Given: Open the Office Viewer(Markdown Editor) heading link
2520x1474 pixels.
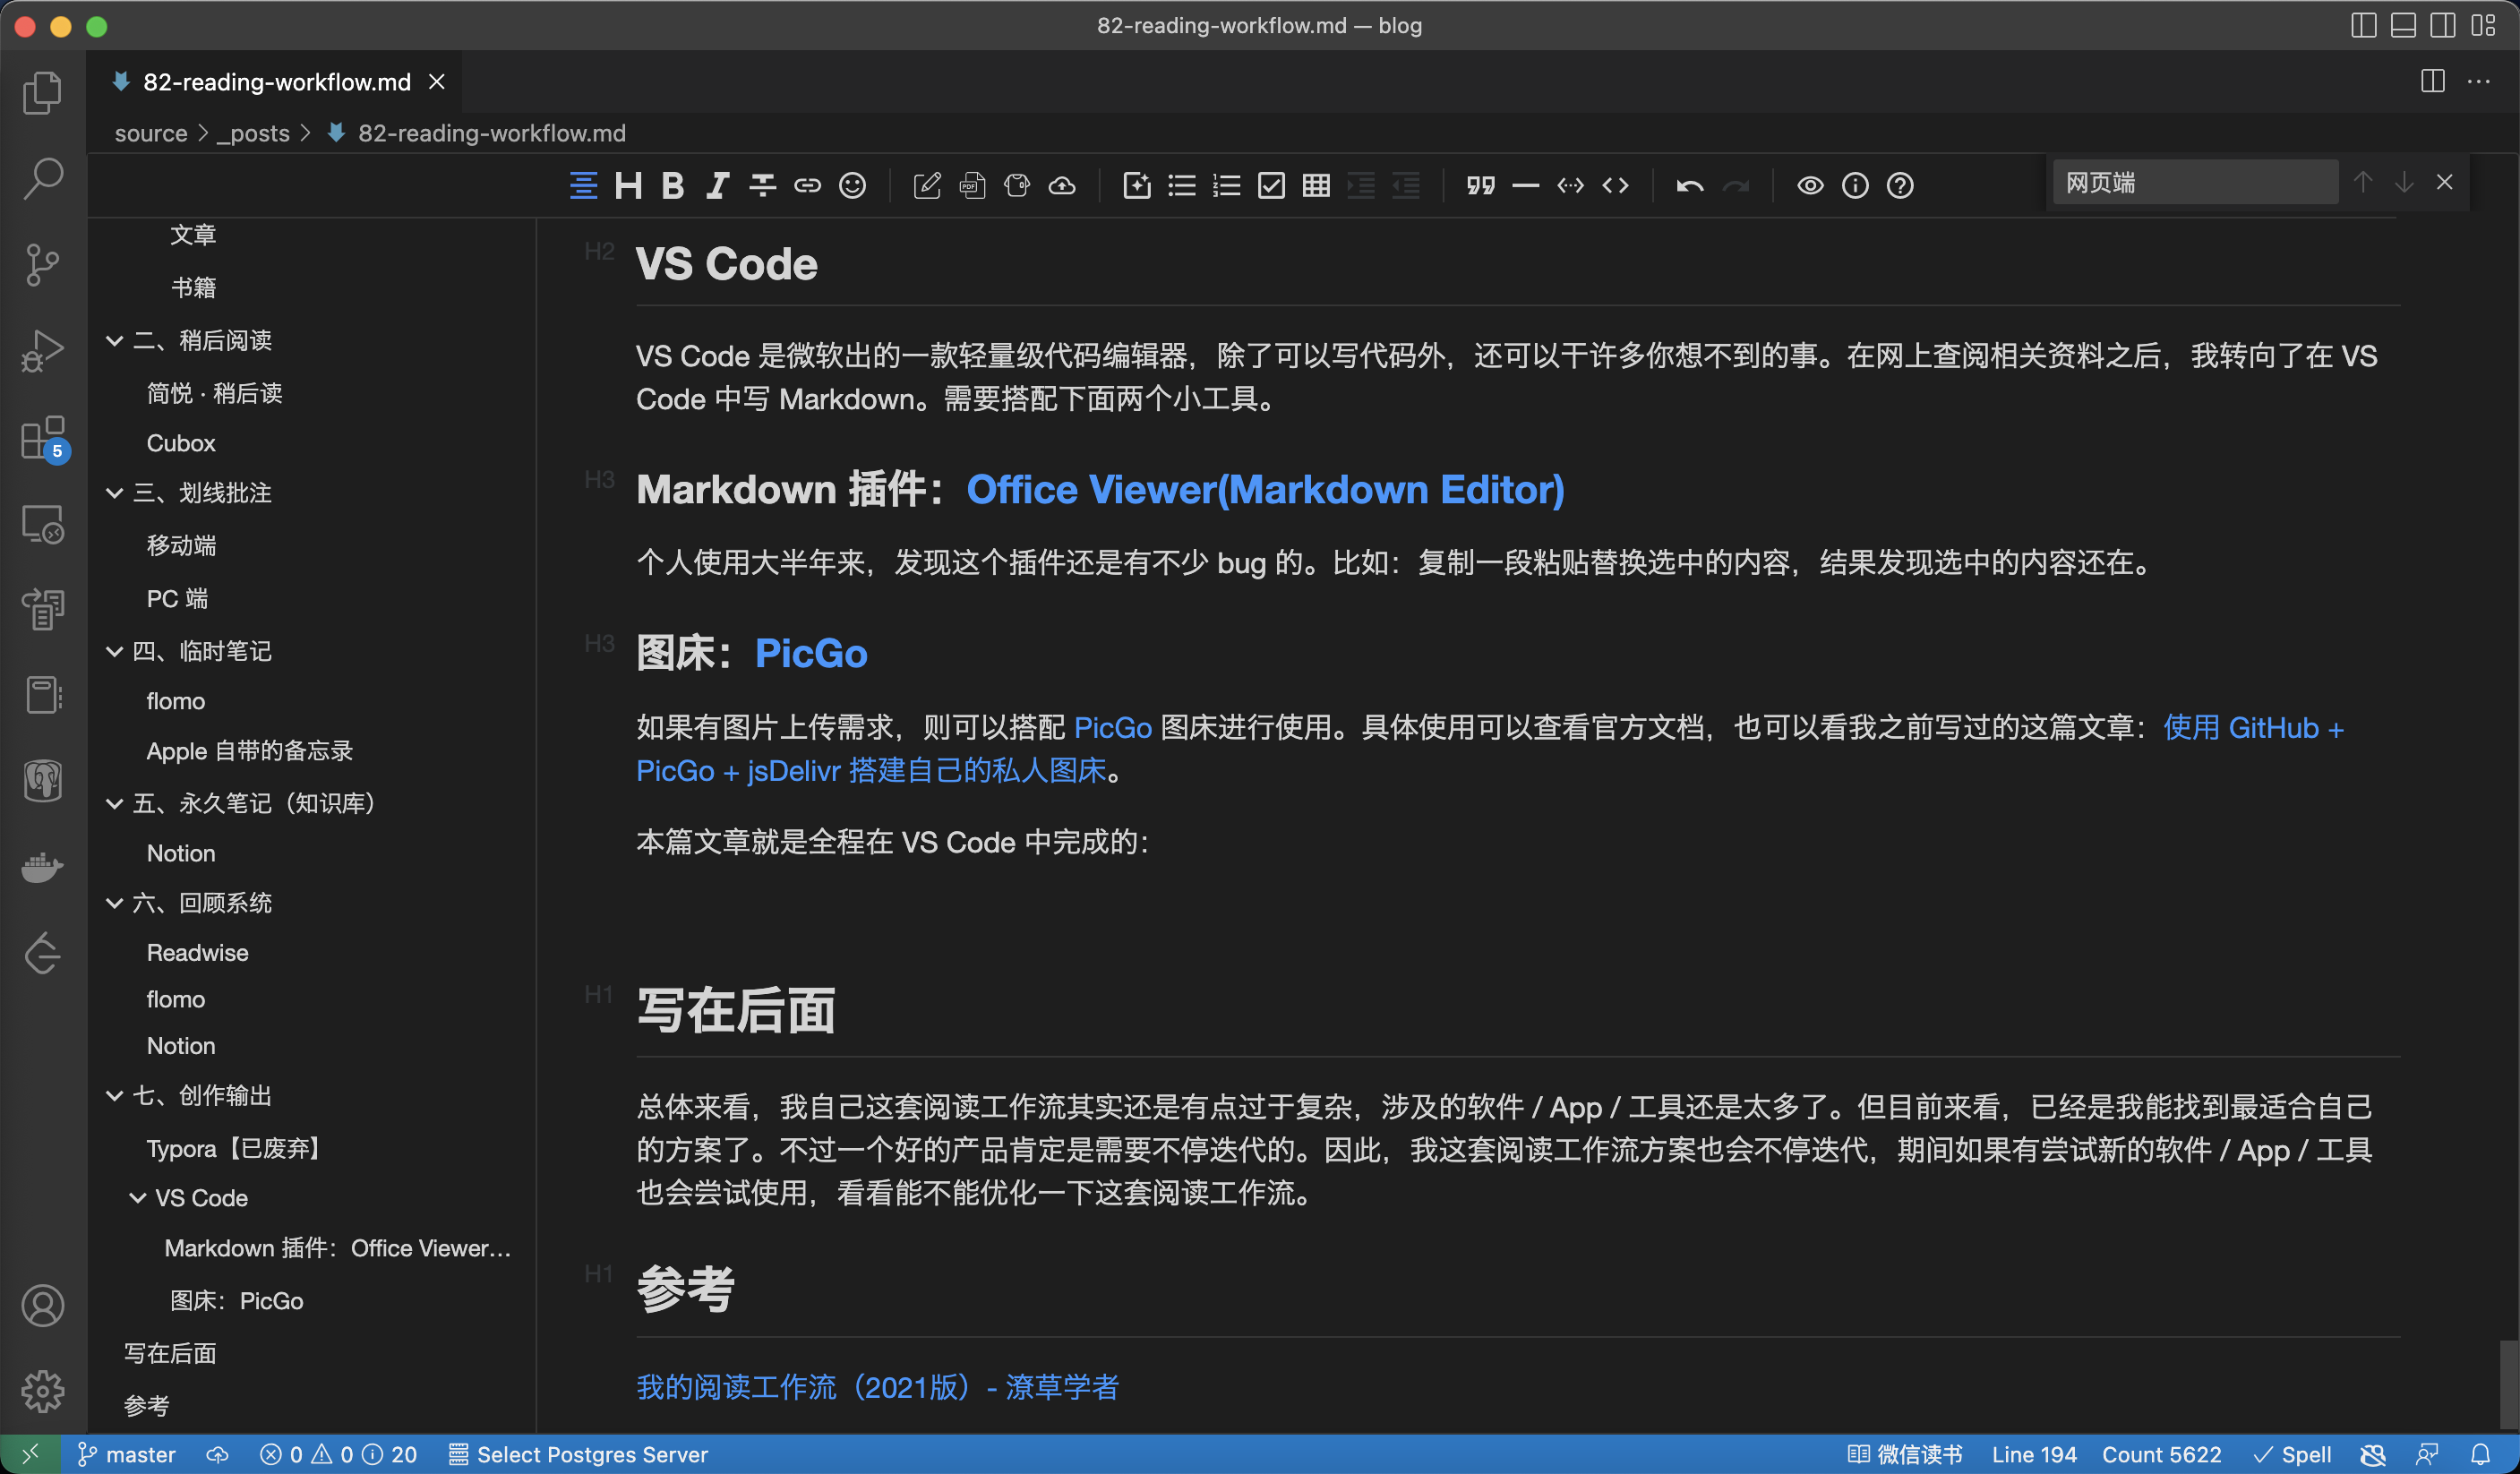Looking at the screenshot, I should pos(1265,489).
